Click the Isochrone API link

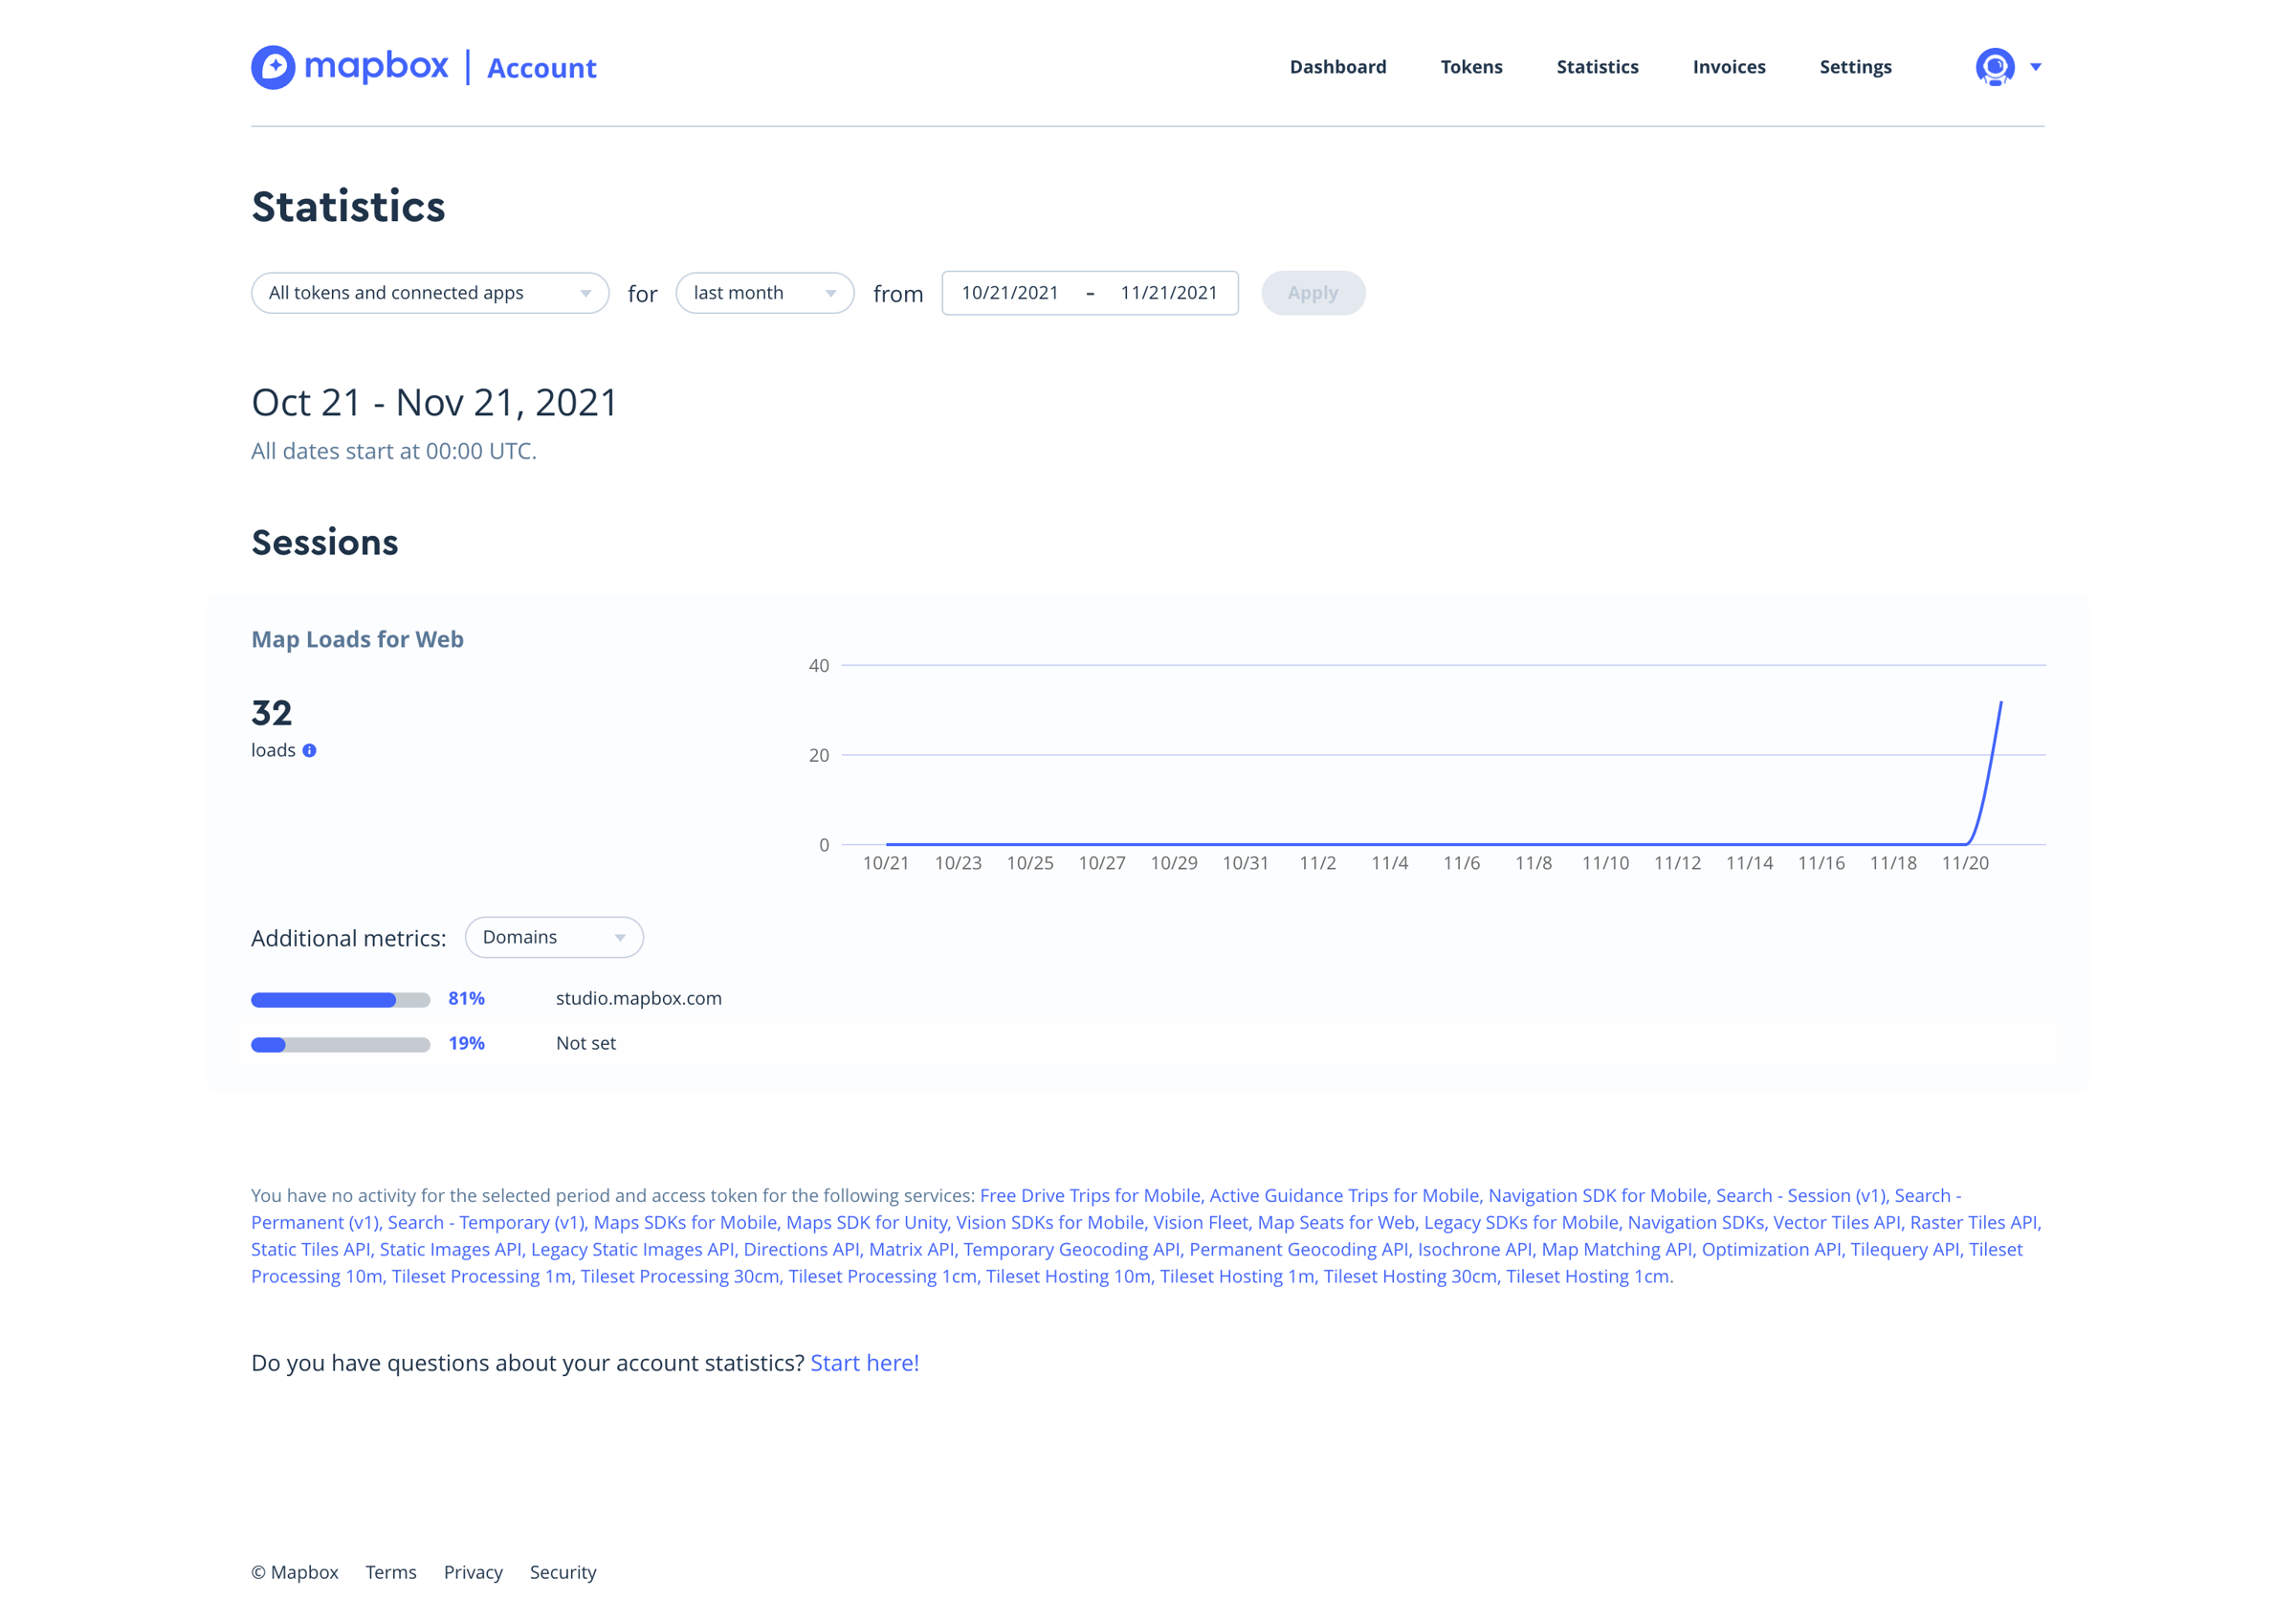[x=1474, y=1249]
